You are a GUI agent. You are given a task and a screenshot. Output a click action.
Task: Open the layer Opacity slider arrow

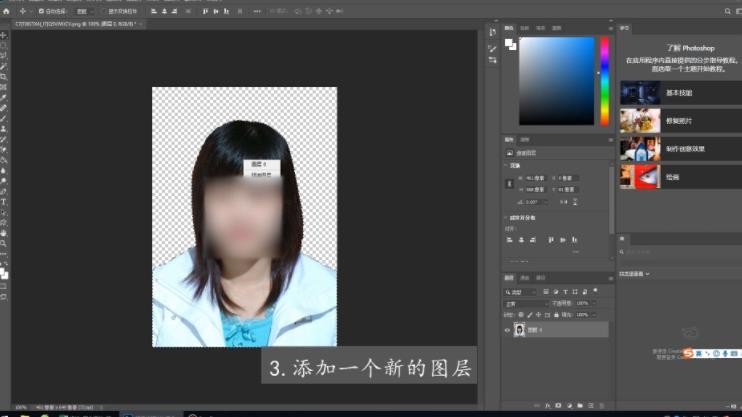tap(594, 303)
